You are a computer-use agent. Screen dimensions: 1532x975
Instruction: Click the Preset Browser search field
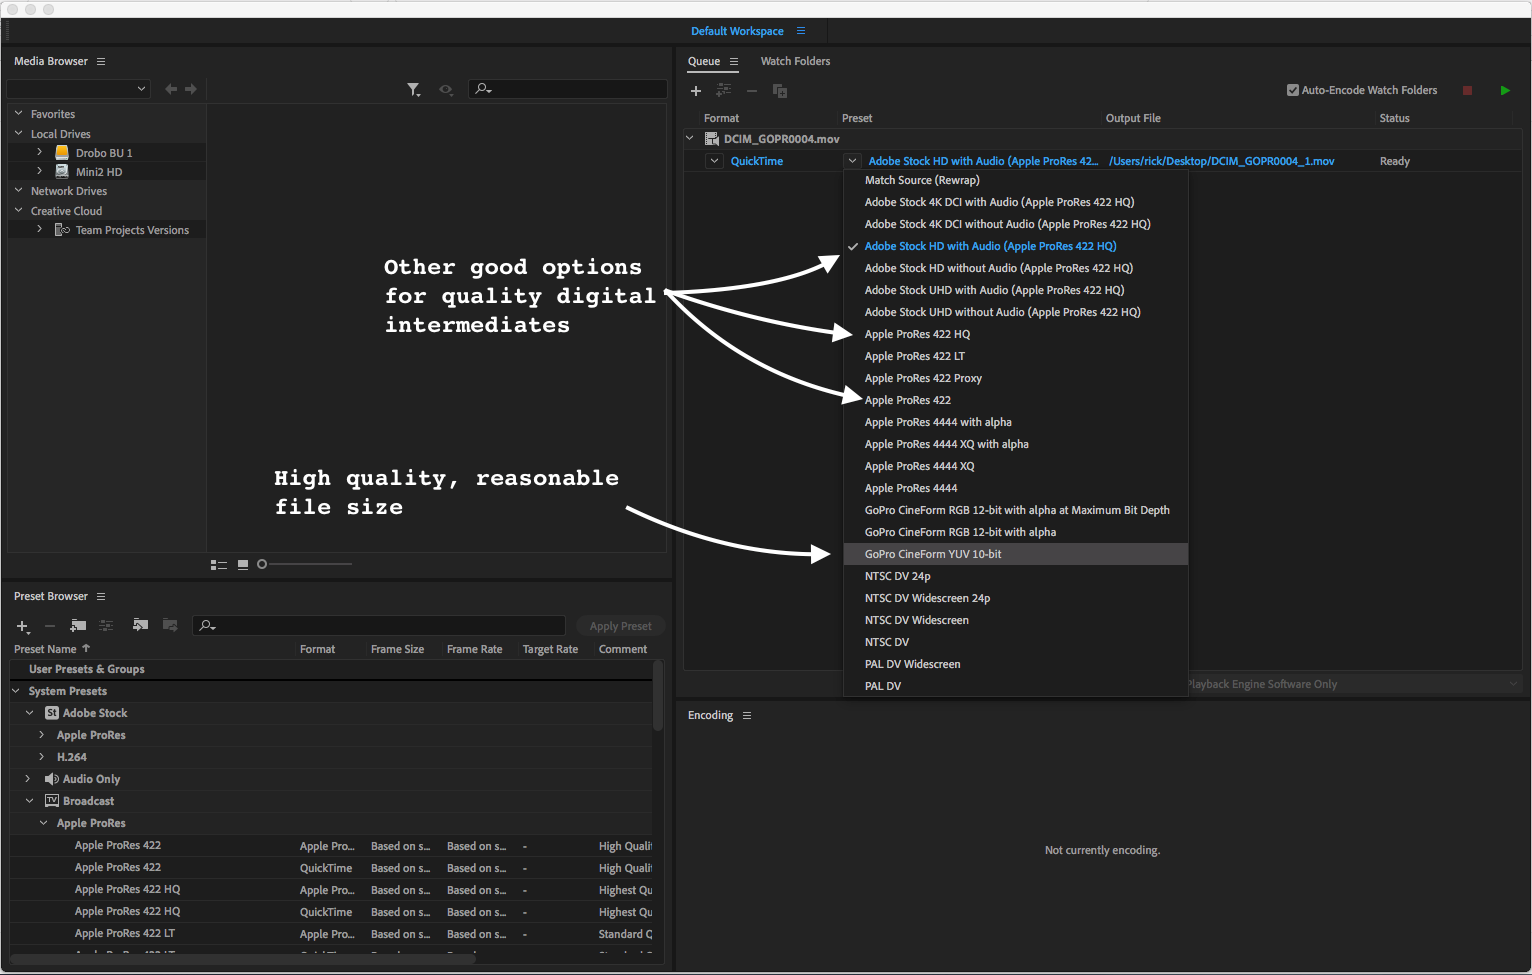pos(380,626)
